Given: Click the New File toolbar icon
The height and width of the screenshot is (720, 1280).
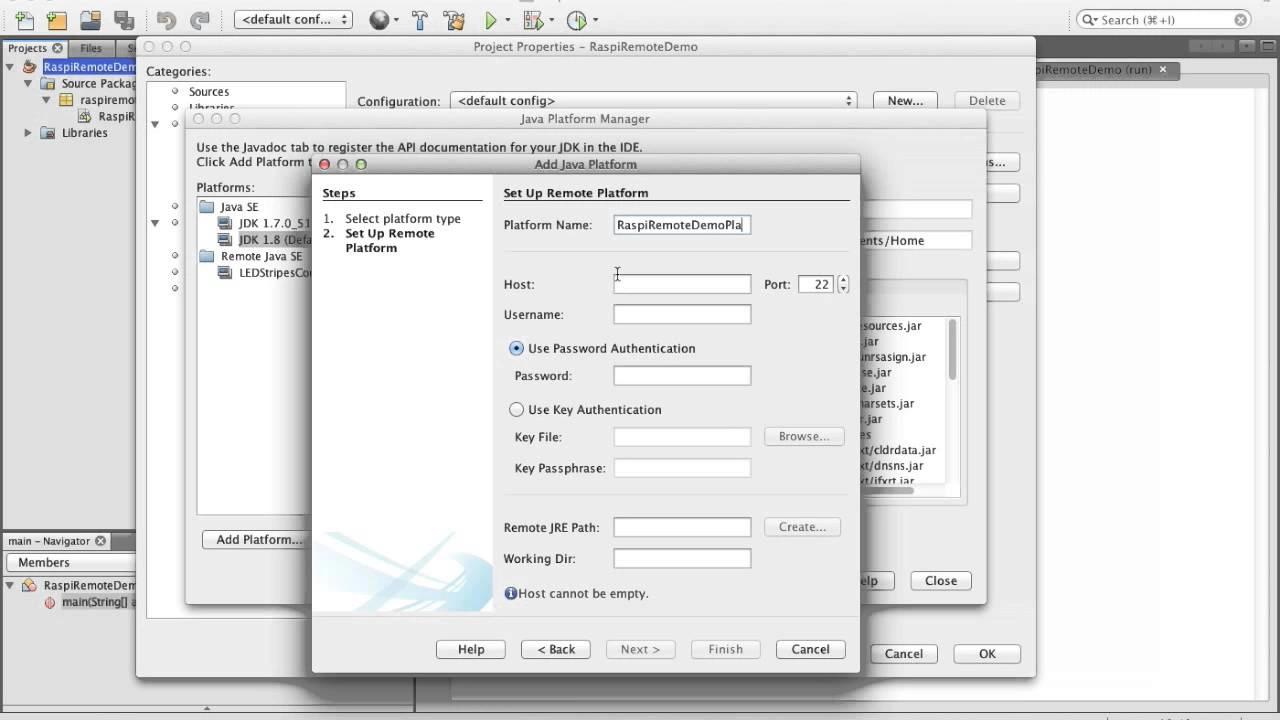Looking at the screenshot, I should point(24,19).
